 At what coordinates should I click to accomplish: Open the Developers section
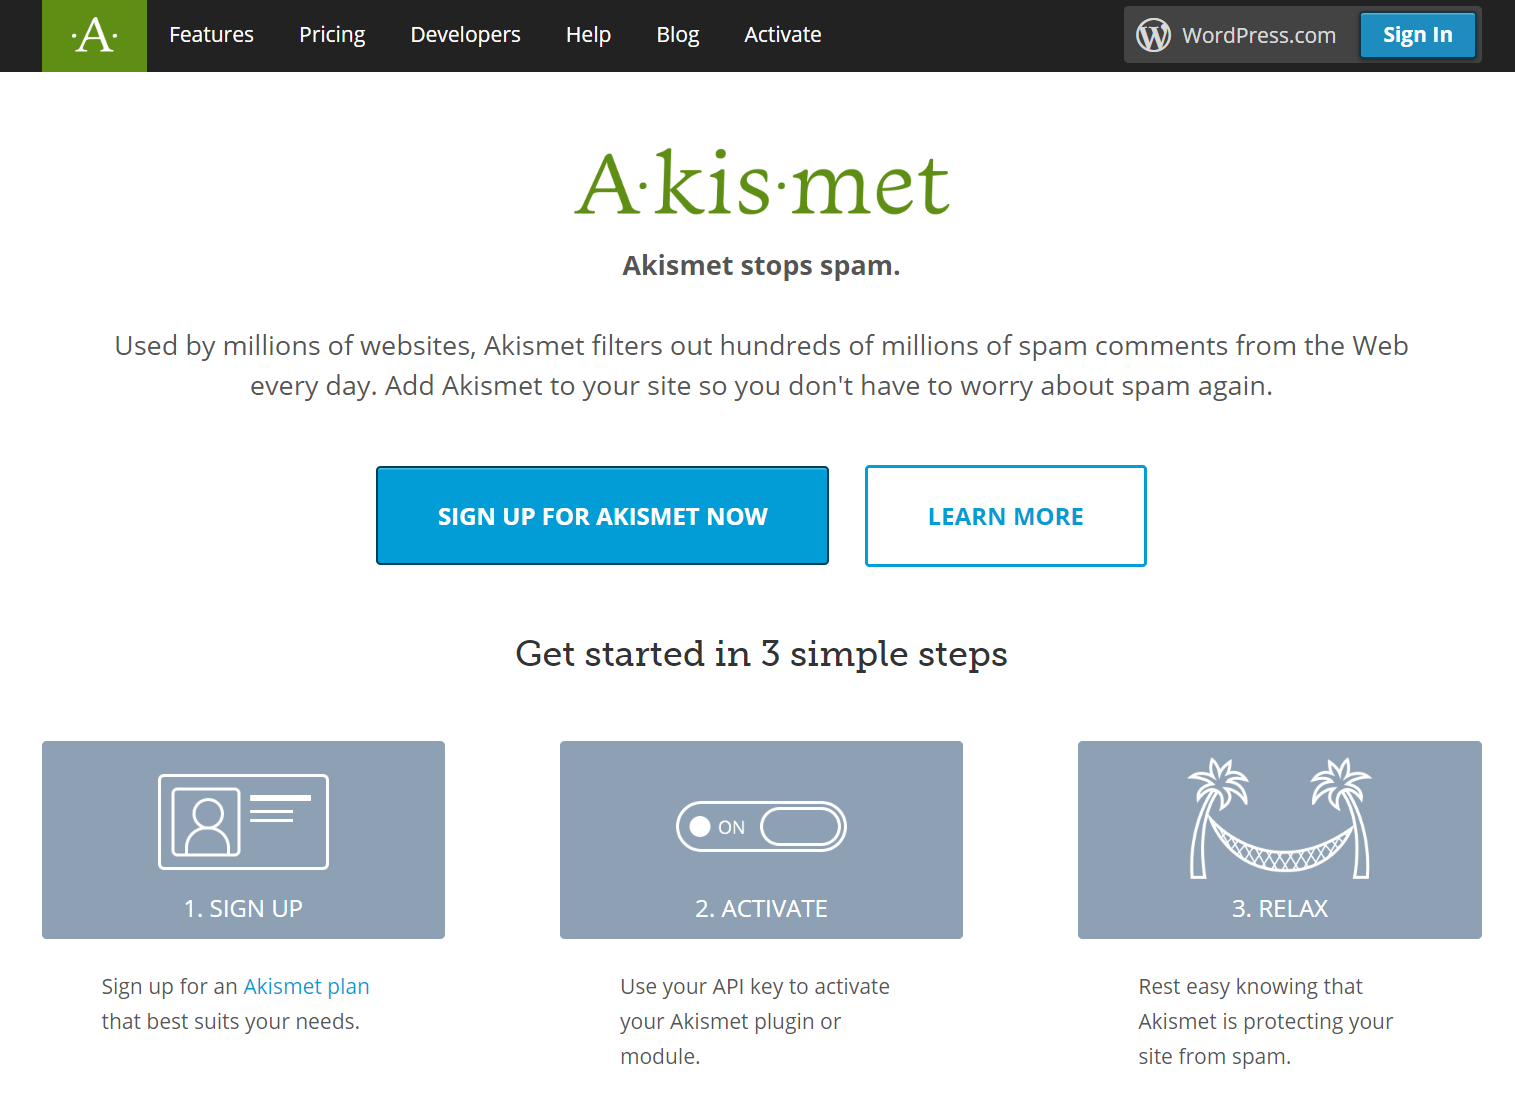coord(465,35)
